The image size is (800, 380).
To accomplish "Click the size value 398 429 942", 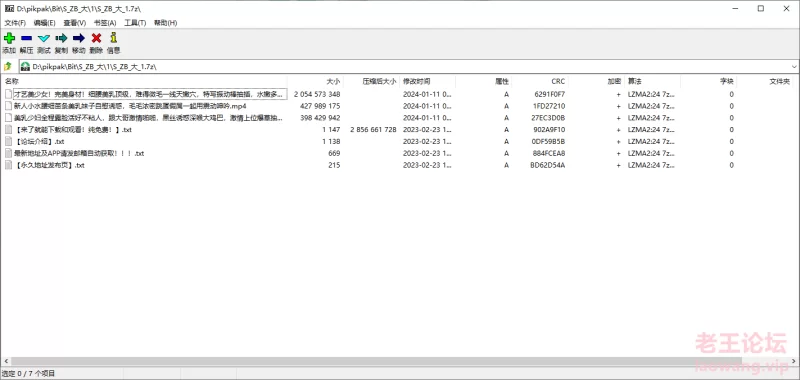I will click(x=320, y=118).
